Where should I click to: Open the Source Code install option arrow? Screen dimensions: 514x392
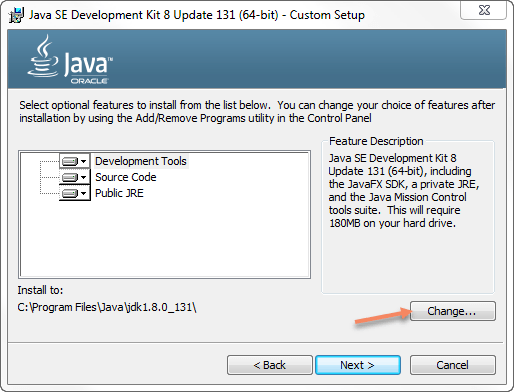tap(84, 177)
